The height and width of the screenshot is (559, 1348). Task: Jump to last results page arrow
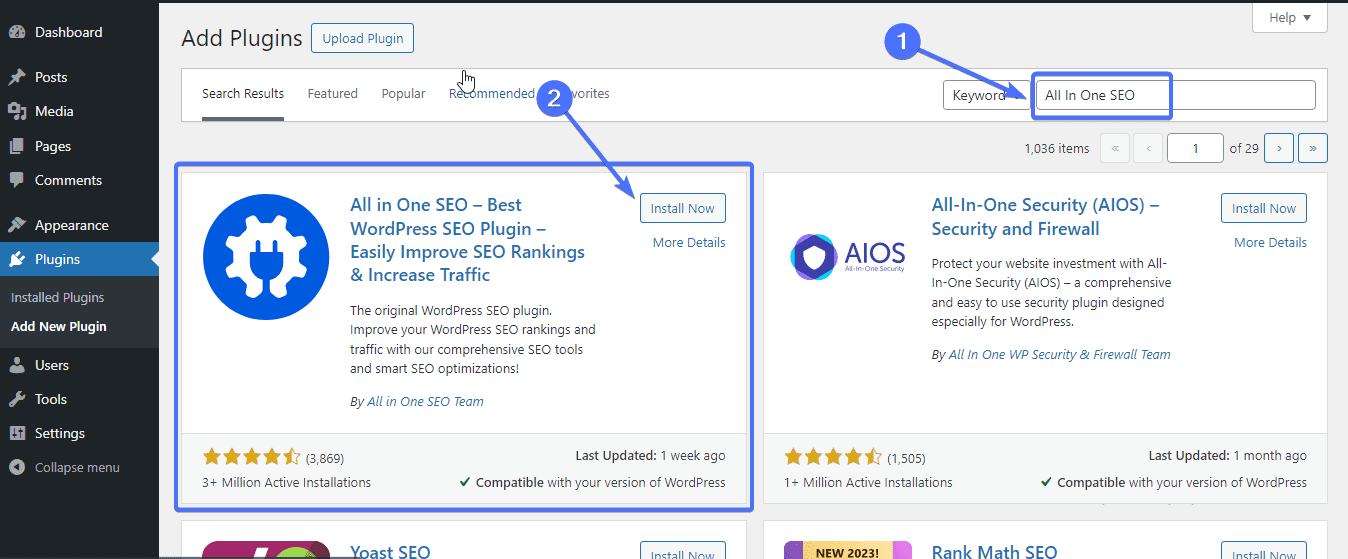pyautogui.click(x=1313, y=148)
